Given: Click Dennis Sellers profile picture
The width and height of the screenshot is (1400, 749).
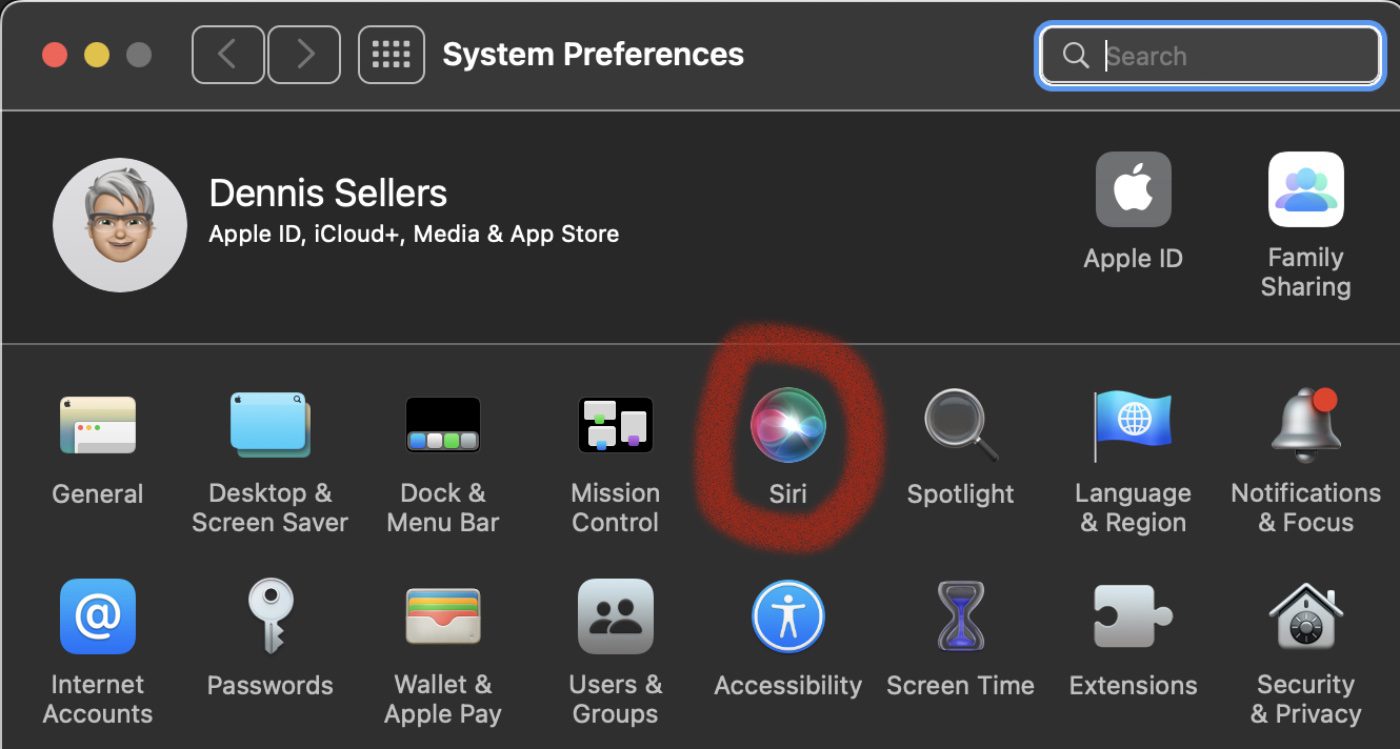Looking at the screenshot, I should pyautogui.click(x=120, y=225).
